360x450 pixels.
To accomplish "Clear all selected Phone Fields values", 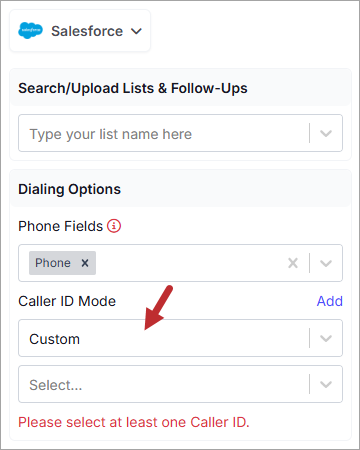I will pyautogui.click(x=293, y=263).
